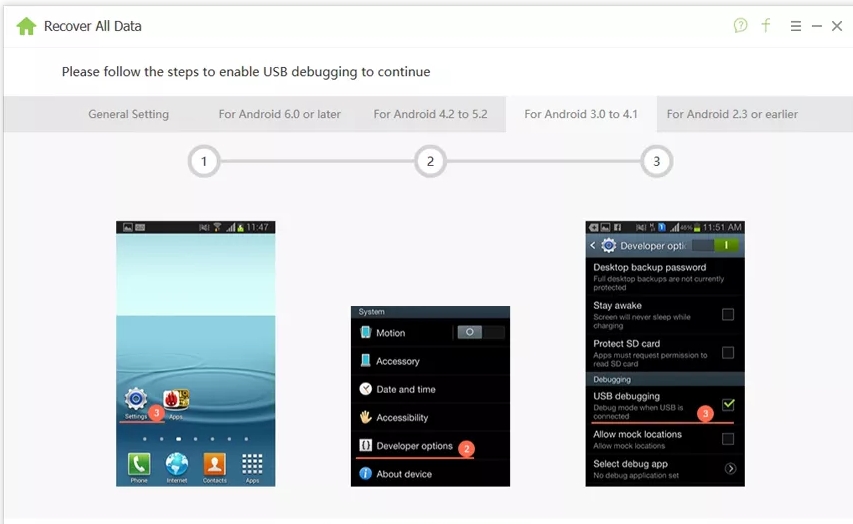The height and width of the screenshot is (524, 853).
Task: Click the Contacts icon on phone screenshot
Action: 214,464
